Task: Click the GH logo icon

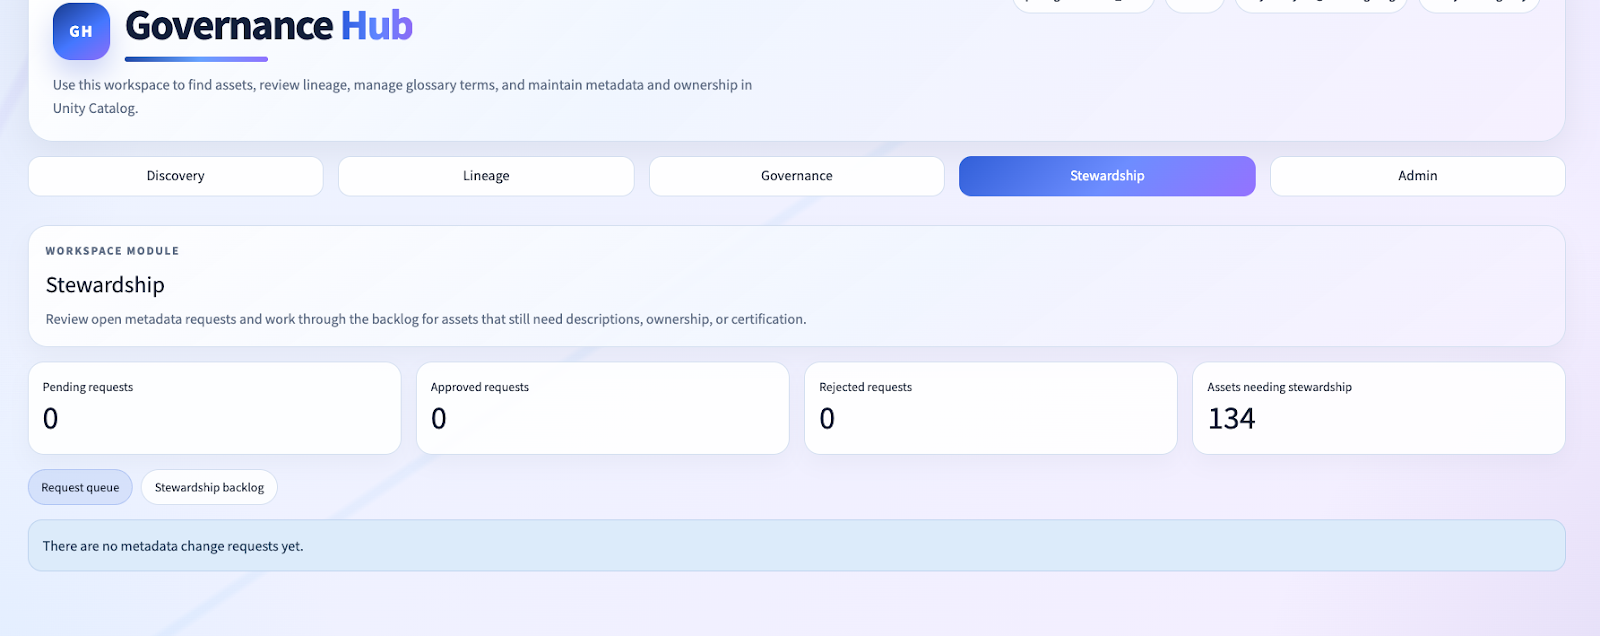Action: (81, 31)
